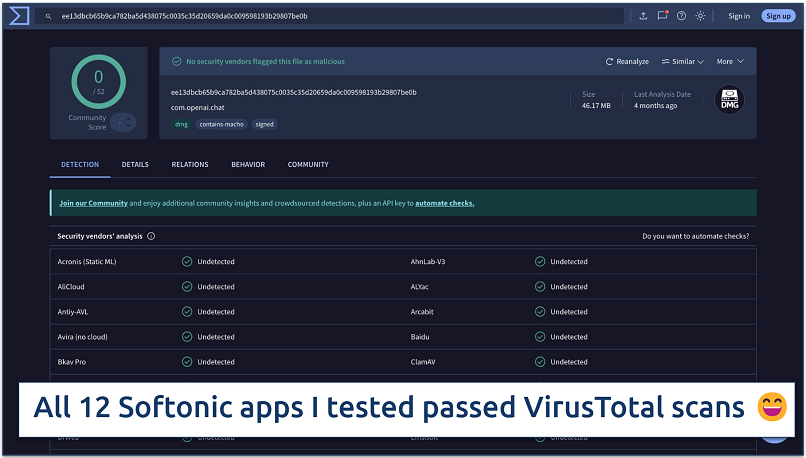The image size is (806, 458).
Task: Open the help question-mark icon
Action: click(x=681, y=16)
